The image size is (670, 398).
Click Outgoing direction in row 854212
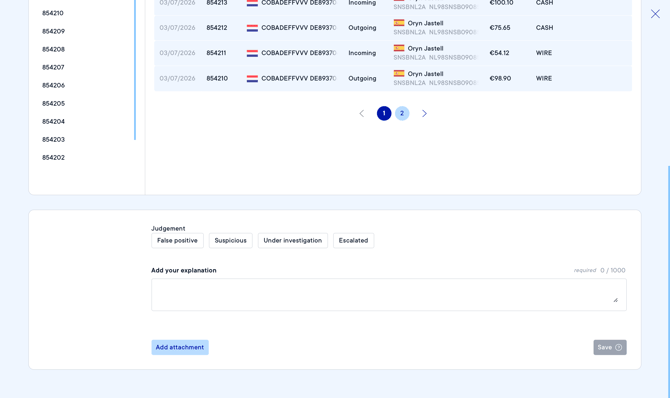[x=362, y=28]
